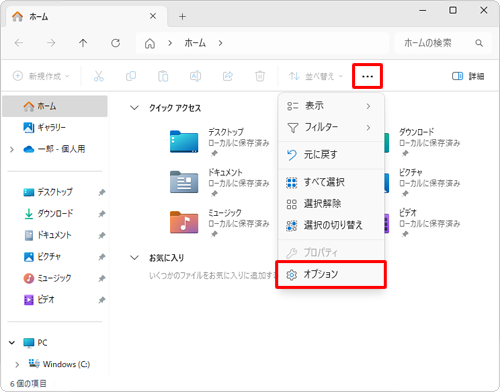Open フィルター submenu

click(x=331, y=127)
